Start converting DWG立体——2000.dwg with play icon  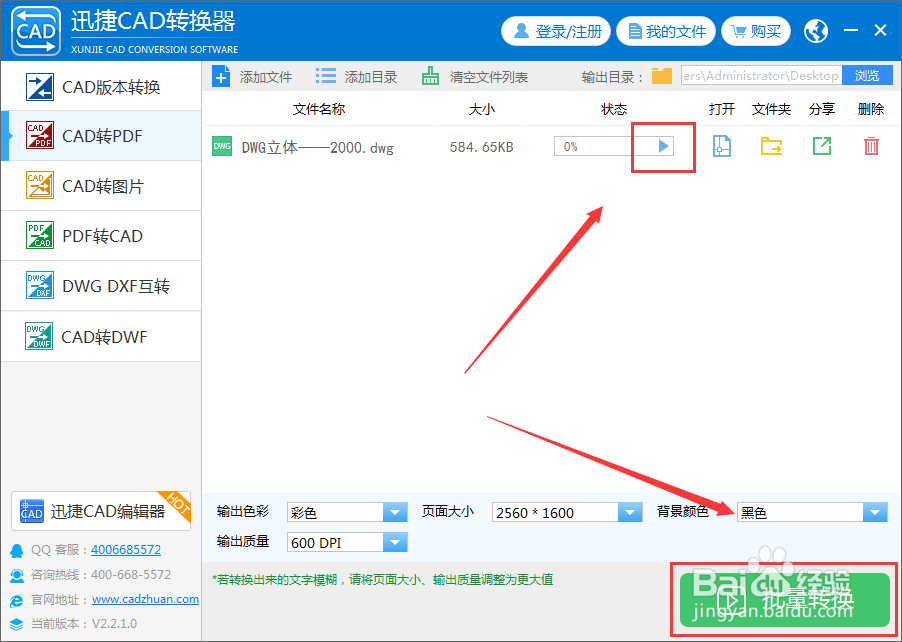[x=662, y=146]
